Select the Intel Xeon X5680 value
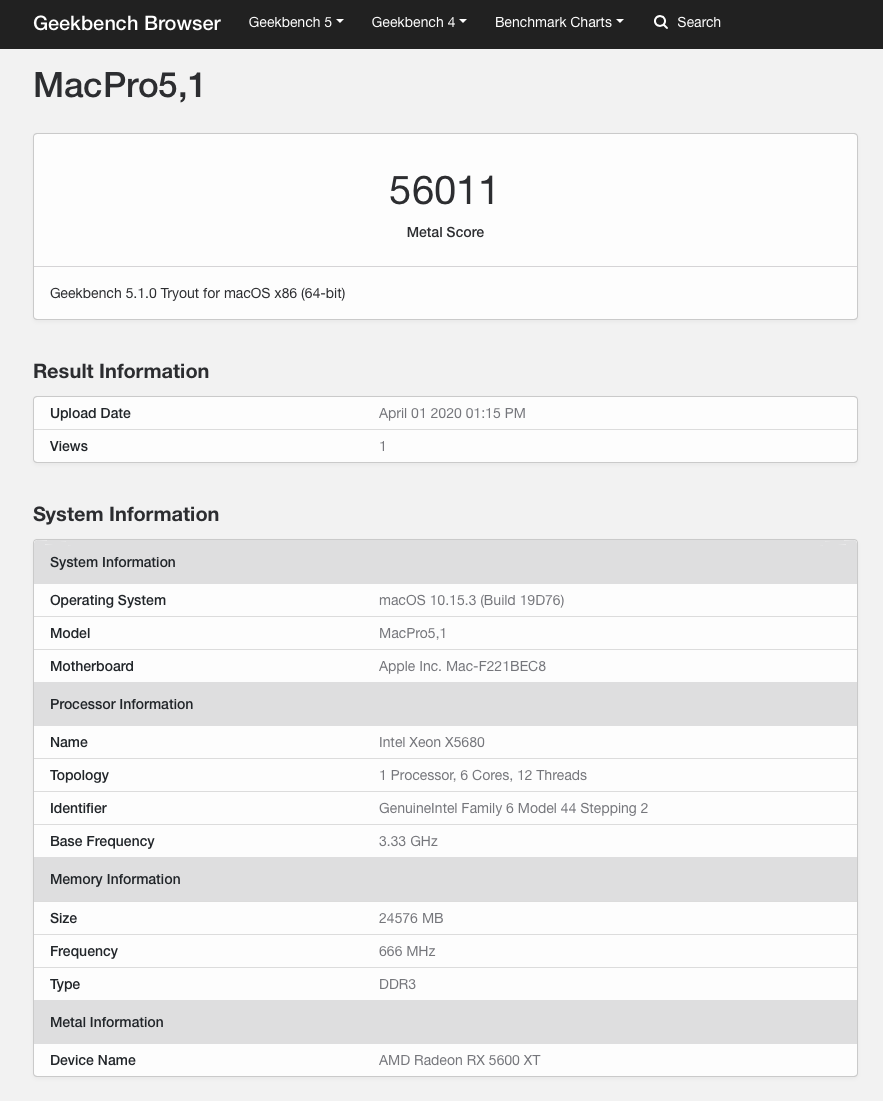This screenshot has width=883, height=1101. point(431,742)
